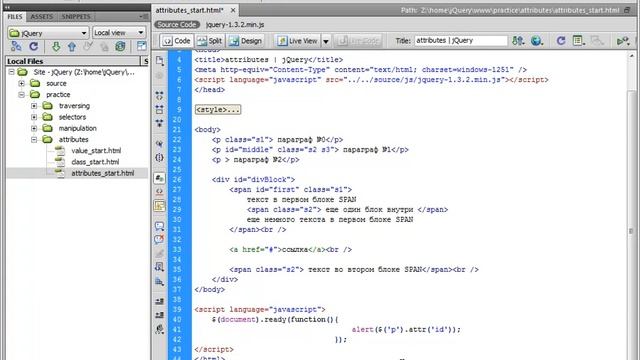Click the green Get files down arrow

(56, 47)
